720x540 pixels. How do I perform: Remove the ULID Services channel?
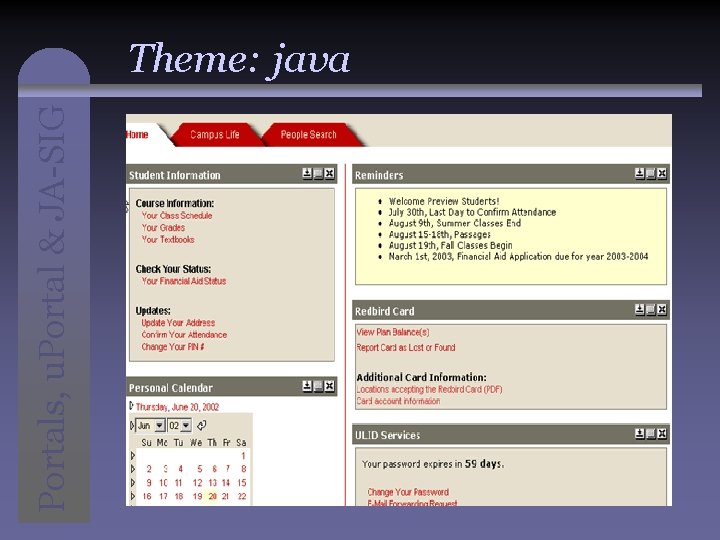pos(662,433)
